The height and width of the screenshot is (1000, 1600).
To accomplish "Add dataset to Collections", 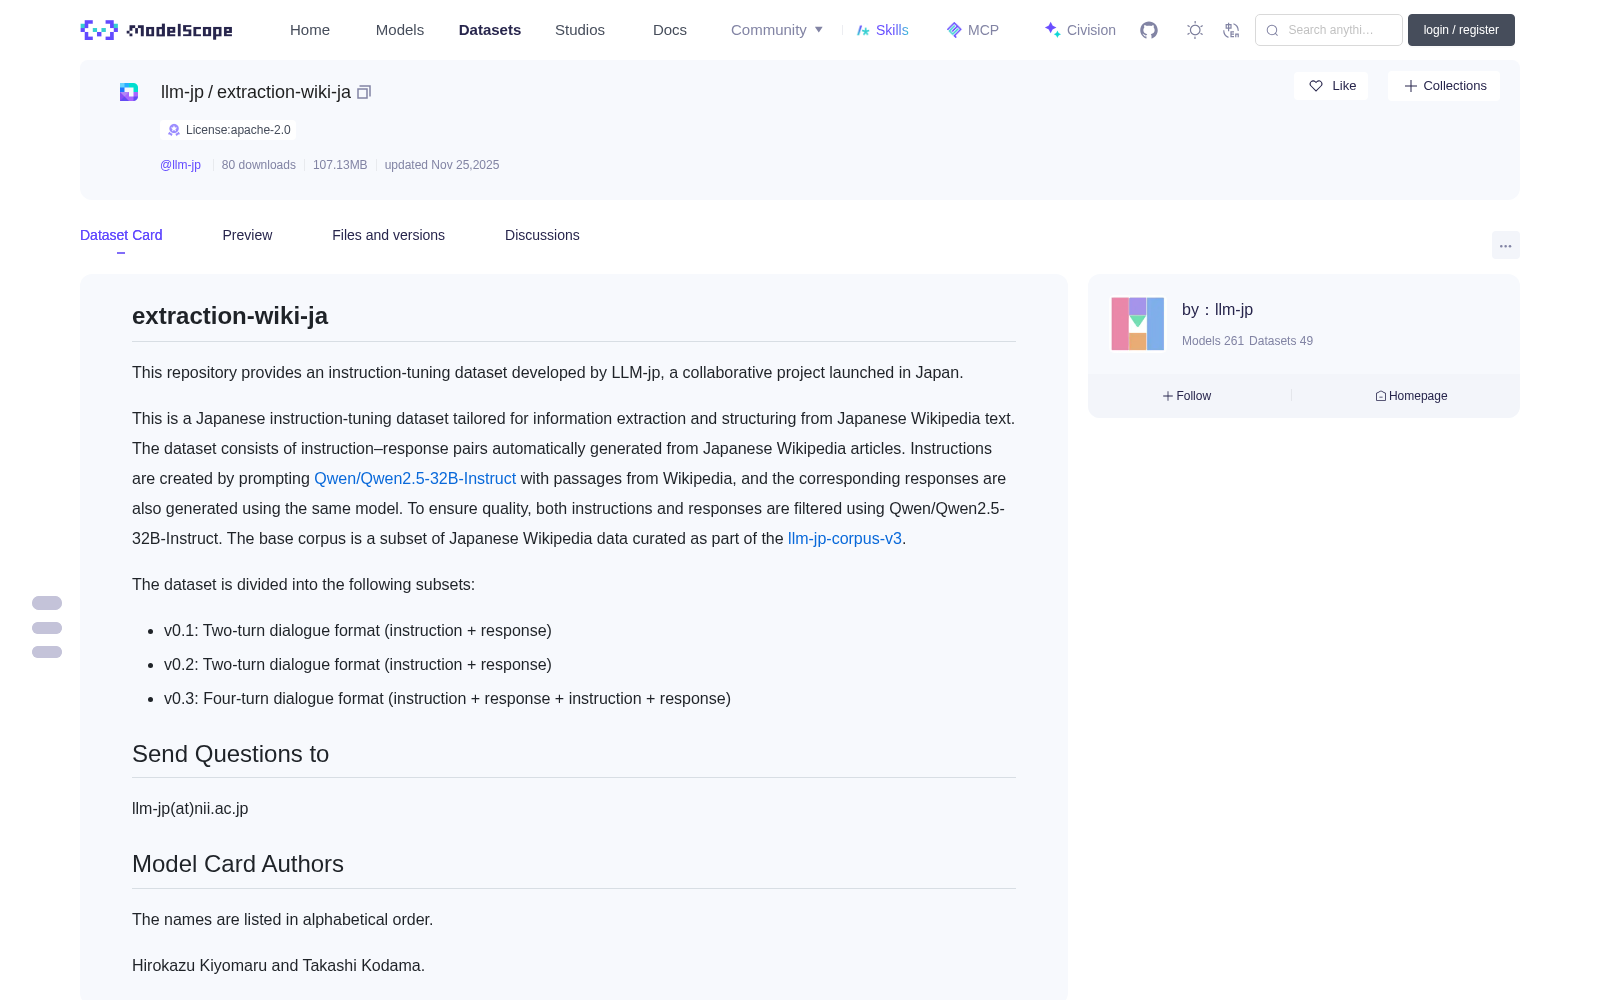I will pos(1444,86).
